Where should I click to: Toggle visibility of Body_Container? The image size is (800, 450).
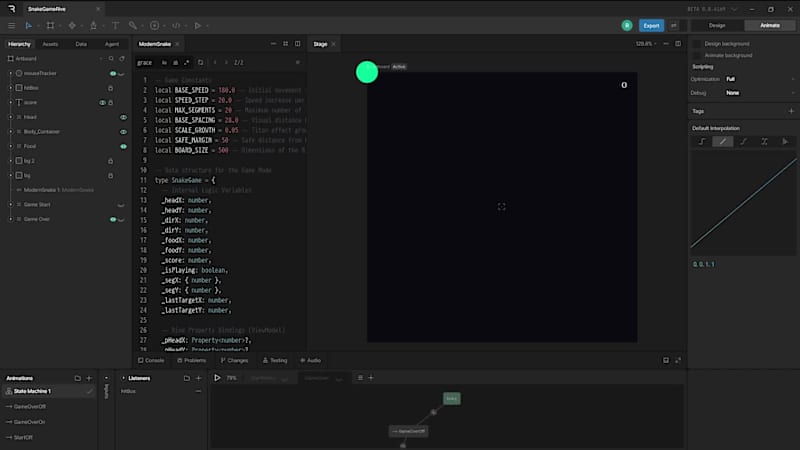click(123, 132)
